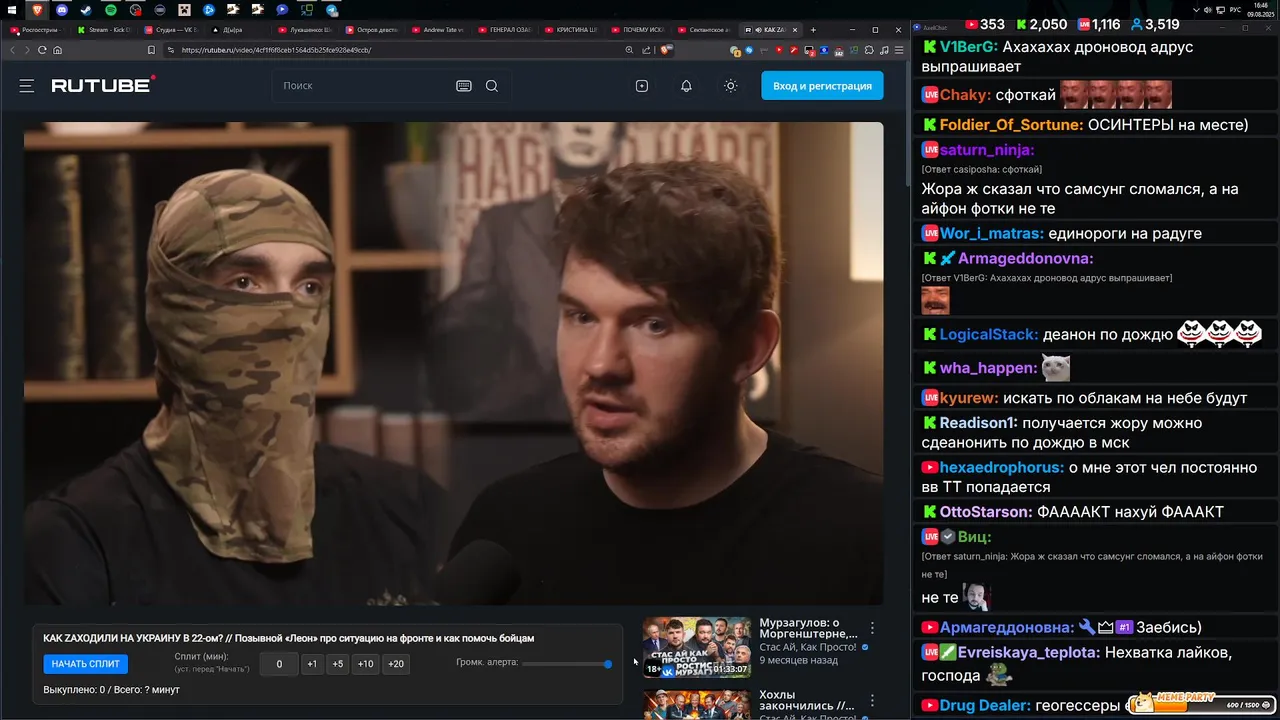
Task: Switch to the Росгосстрим tab
Action: (38, 30)
